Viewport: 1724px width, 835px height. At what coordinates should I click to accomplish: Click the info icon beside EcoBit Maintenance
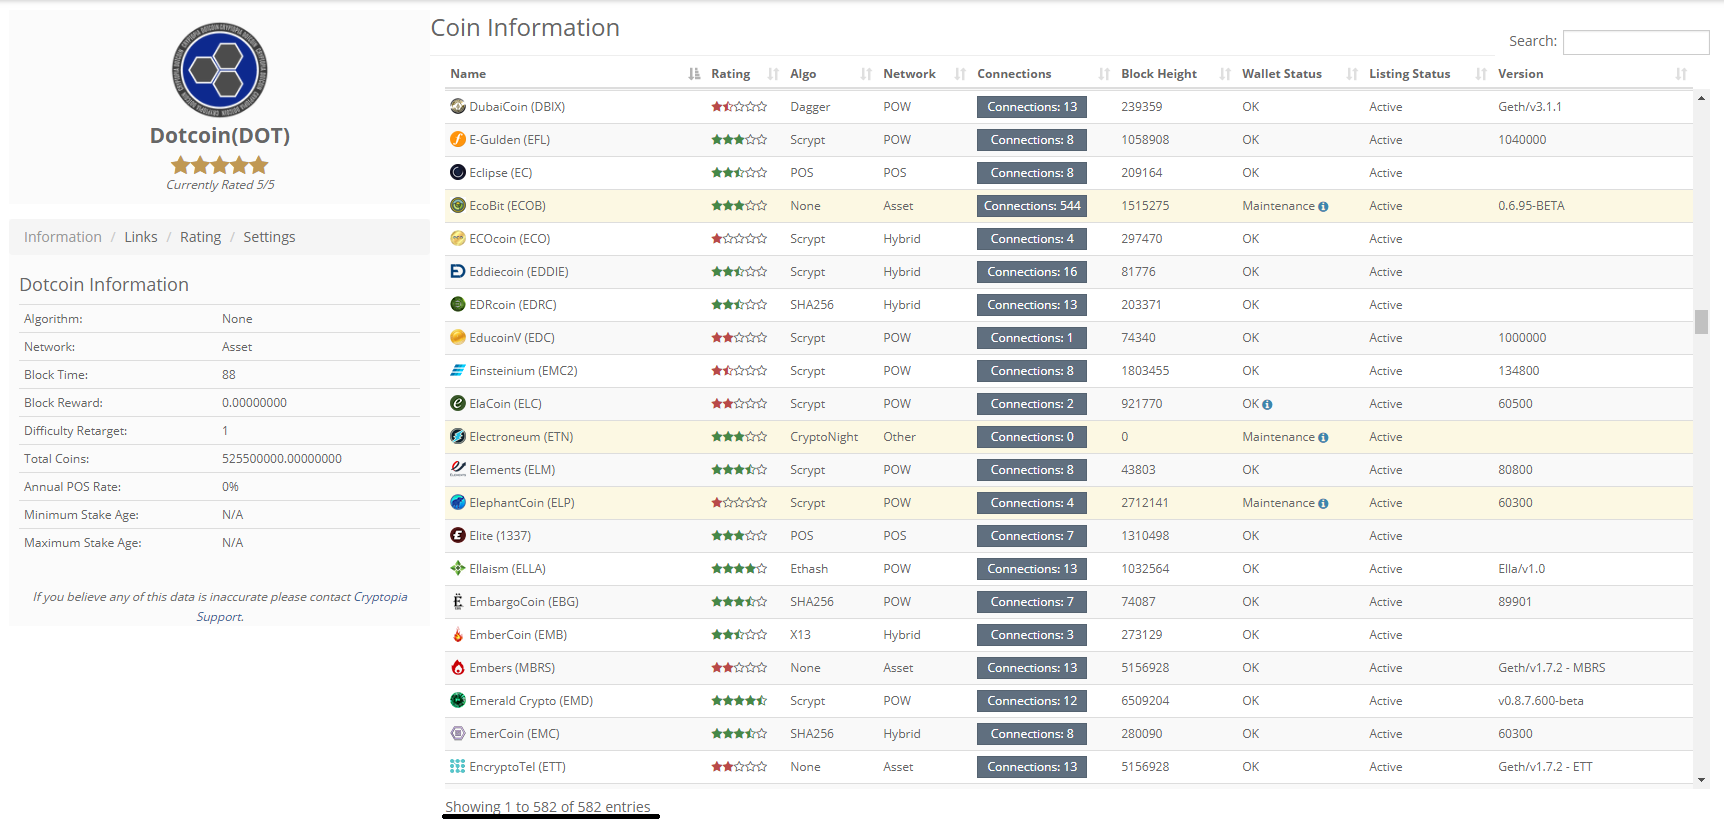coord(1323,207)
